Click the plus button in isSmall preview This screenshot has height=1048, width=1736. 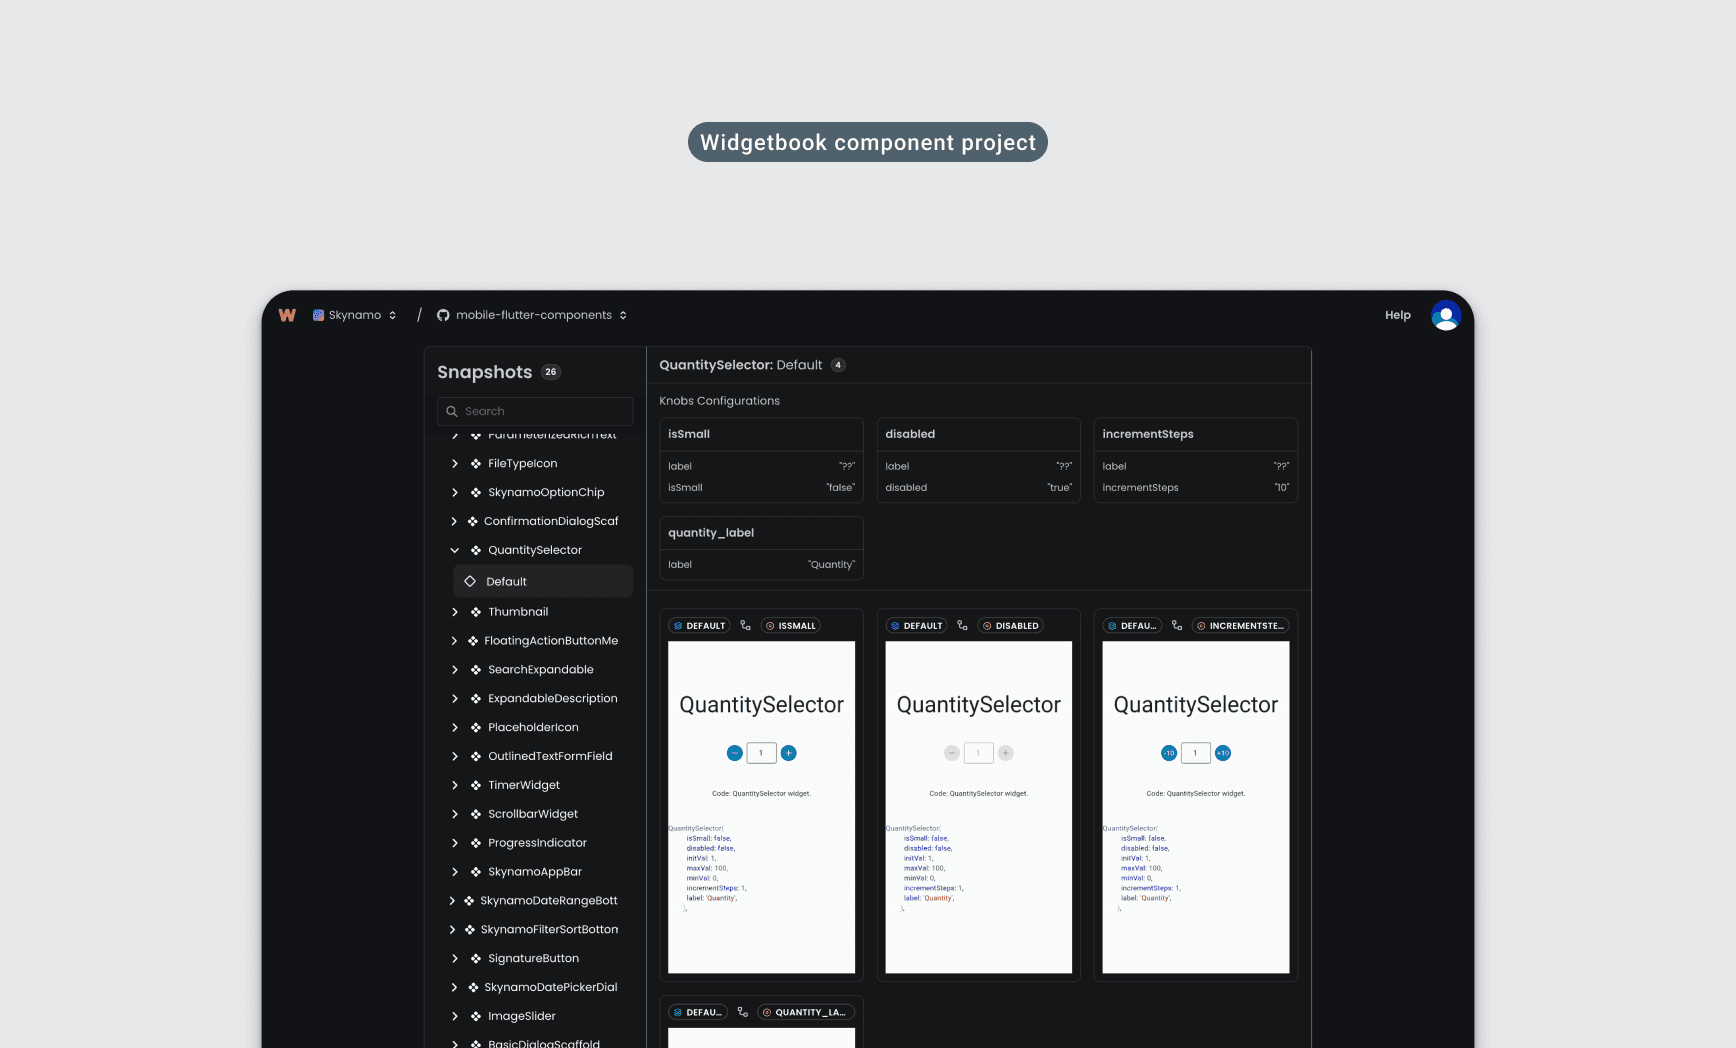[x=788, y=753]
